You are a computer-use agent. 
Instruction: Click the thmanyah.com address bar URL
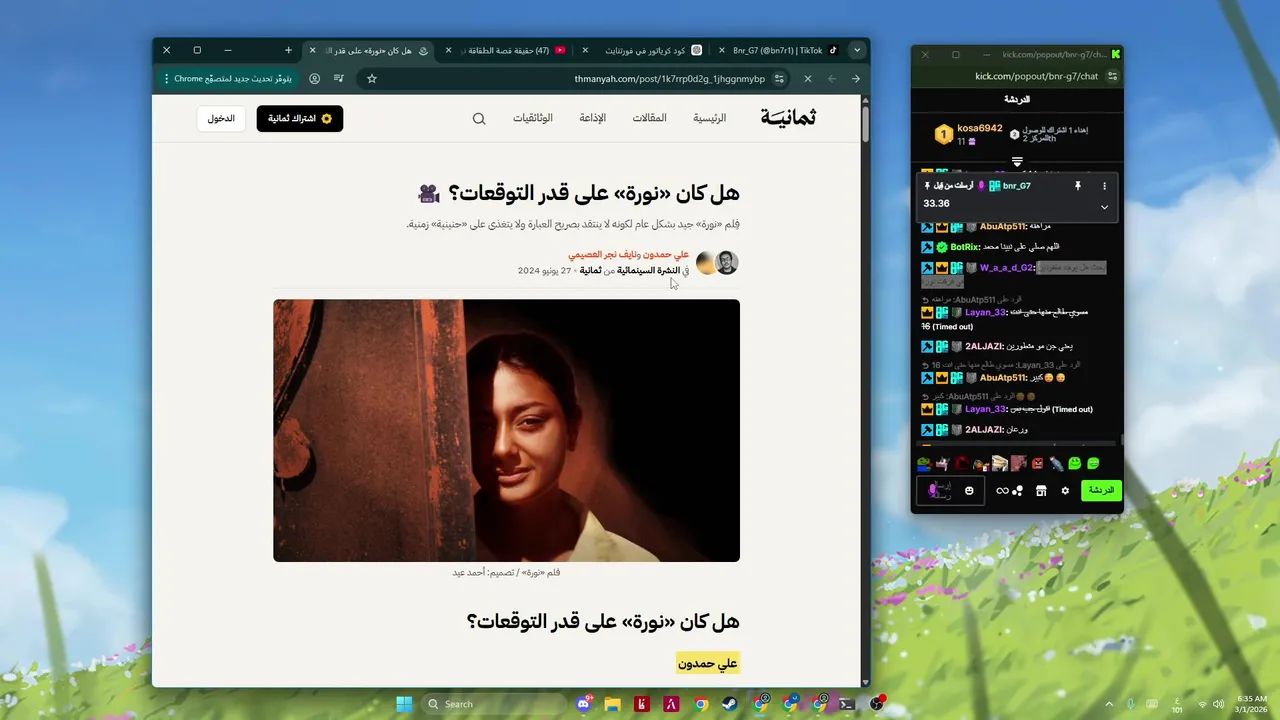670,78
